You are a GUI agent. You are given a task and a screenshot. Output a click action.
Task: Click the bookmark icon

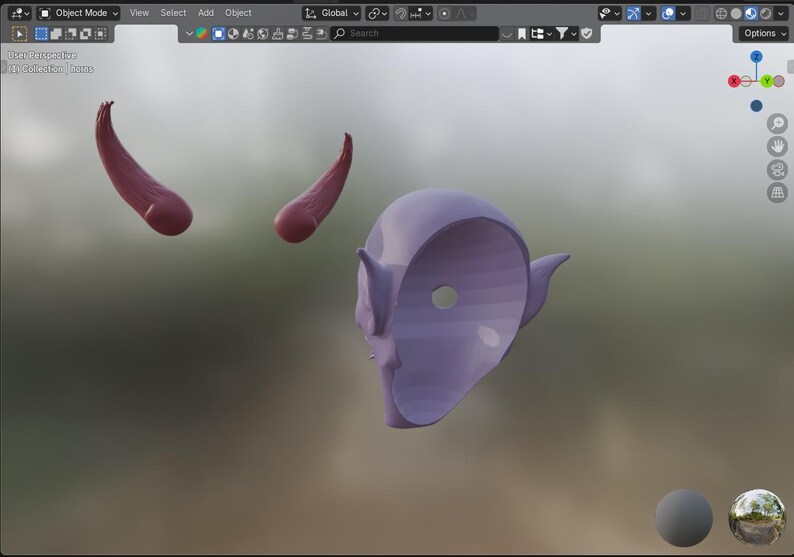point(522,33)
